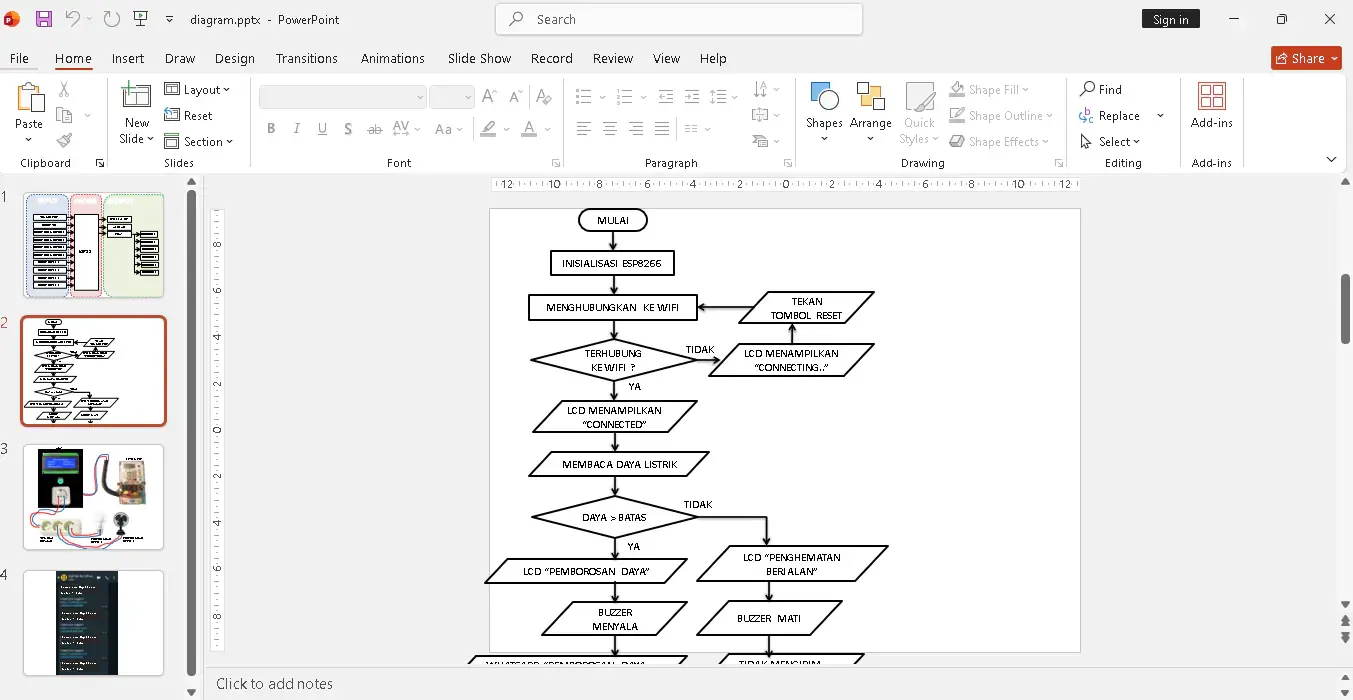Open the Design ribbon tab
The height and width of the screenshot is (700, 1353).
click(234, 59)
